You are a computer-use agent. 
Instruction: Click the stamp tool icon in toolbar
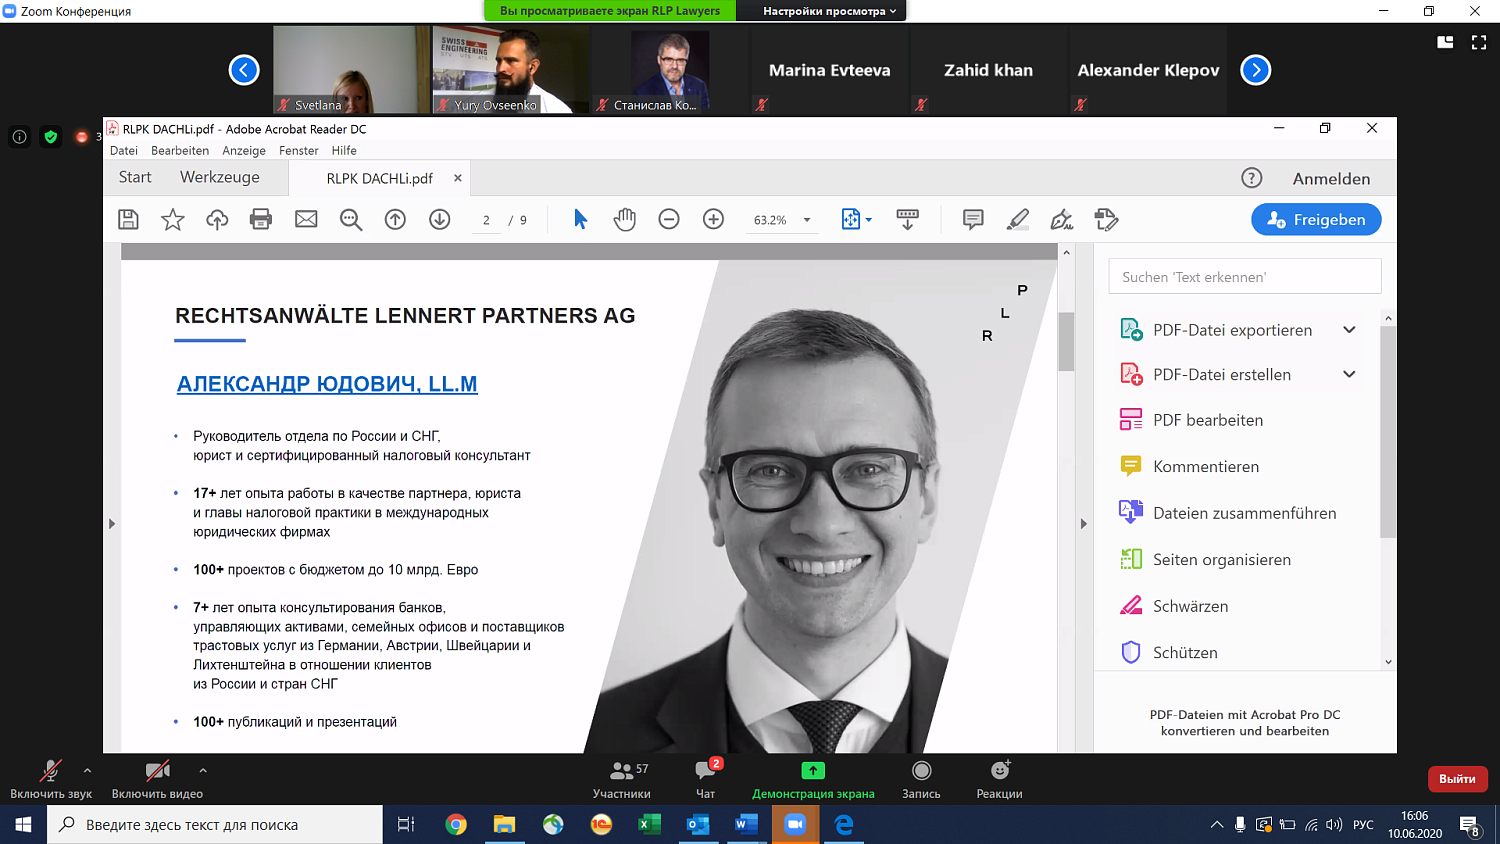1106,220
